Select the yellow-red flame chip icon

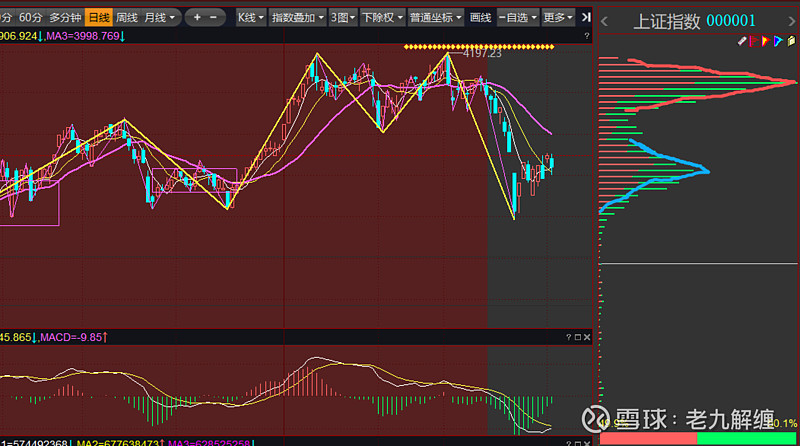tap(765, 41)
